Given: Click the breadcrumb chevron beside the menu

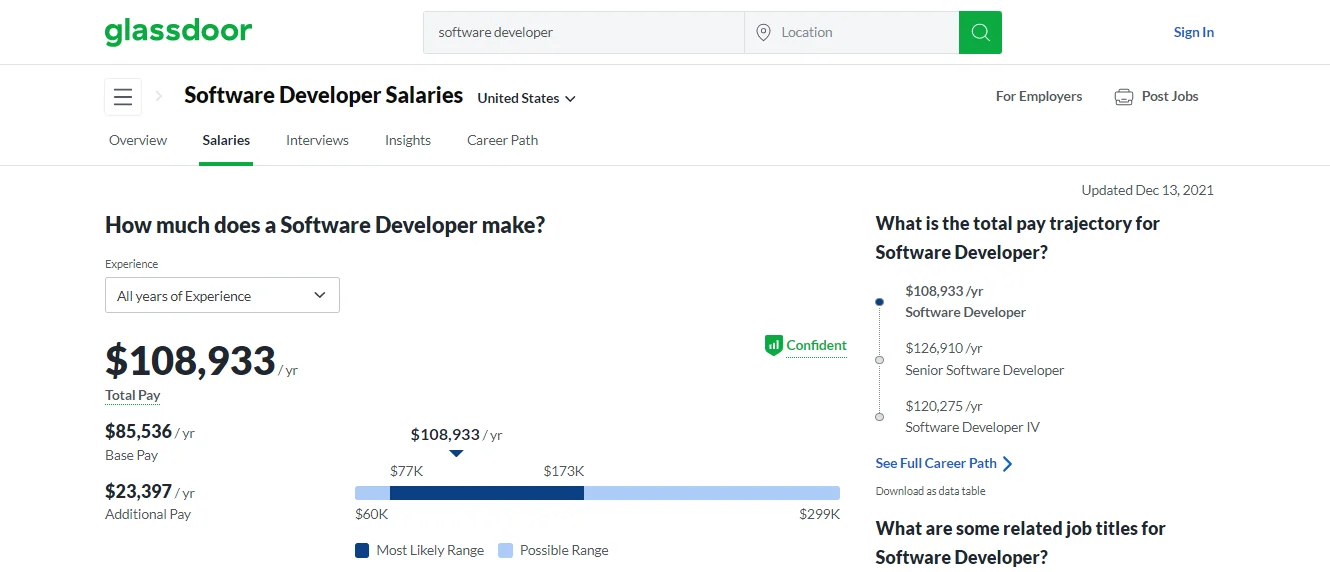Looking at the screenshot, I should [x=158, y=97].
